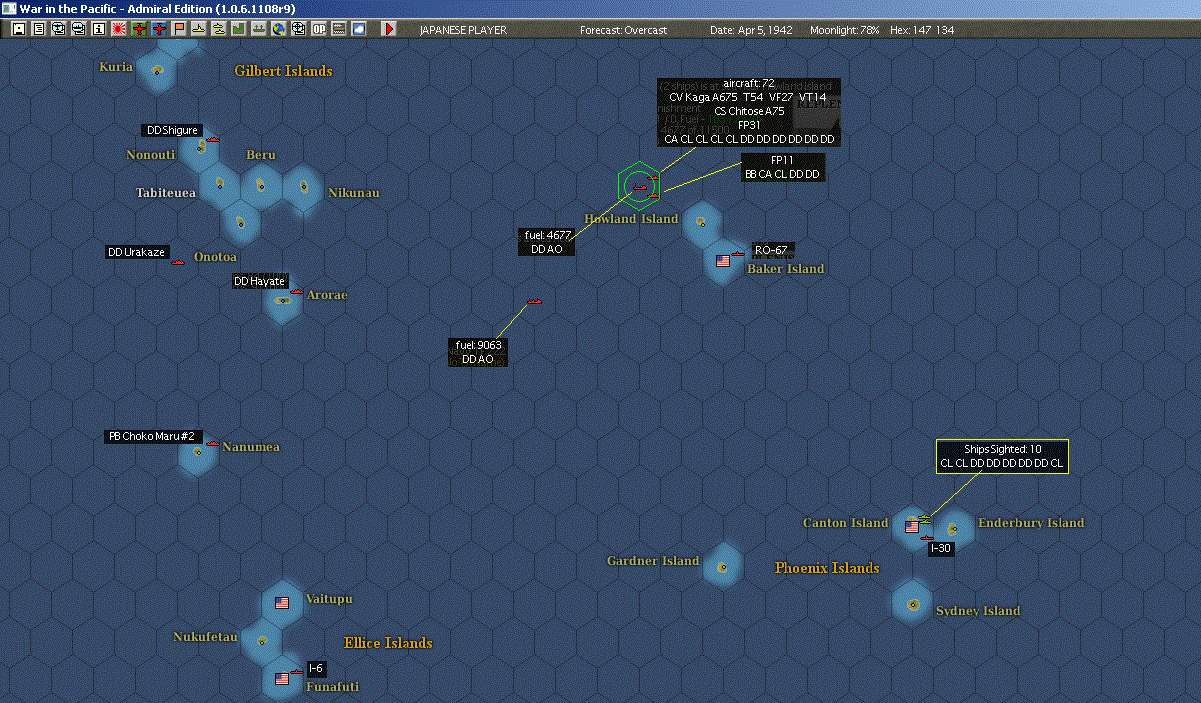Click DD Urakaze ship icon
This screenshot has height=703, width=1201.
(178, 262)
